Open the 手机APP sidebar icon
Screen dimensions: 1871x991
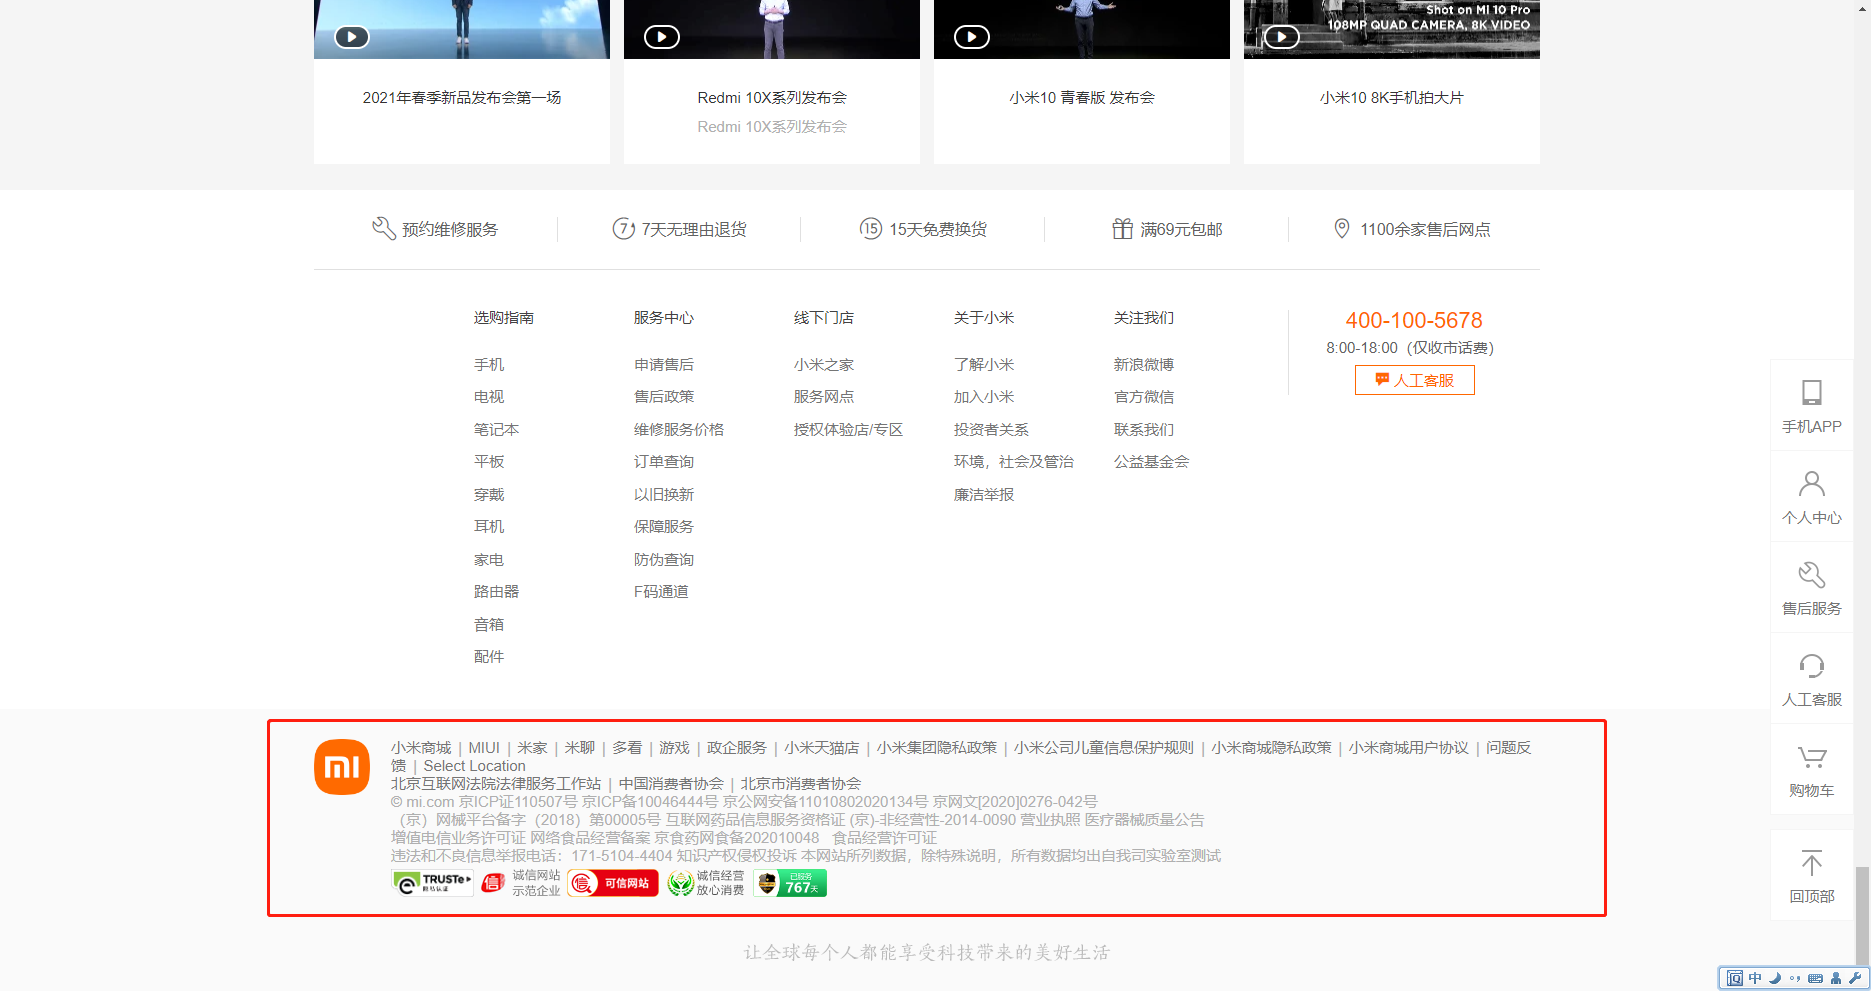pos(1811,404)
